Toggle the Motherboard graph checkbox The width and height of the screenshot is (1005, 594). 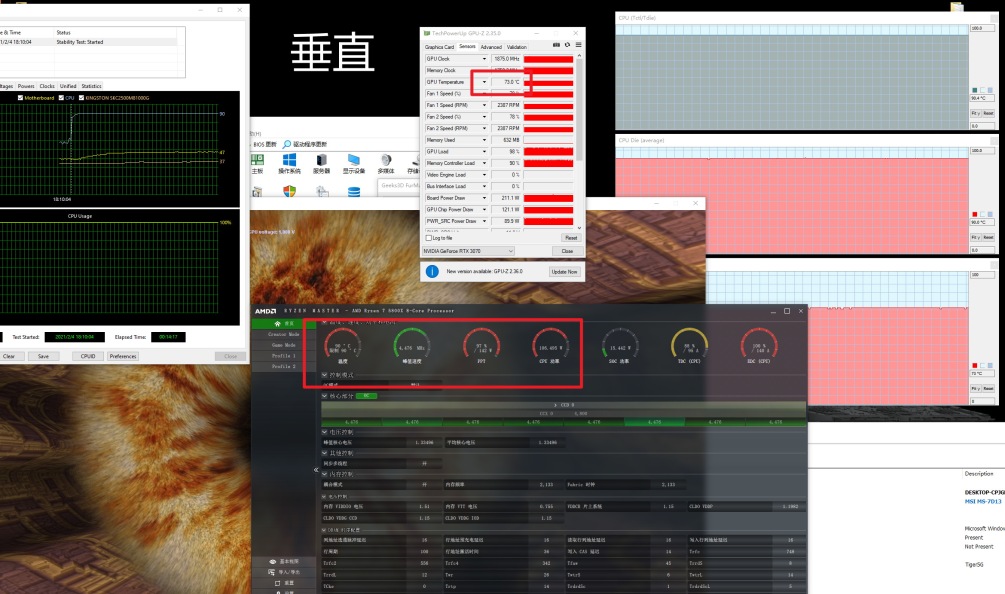[x=21, y=98]
